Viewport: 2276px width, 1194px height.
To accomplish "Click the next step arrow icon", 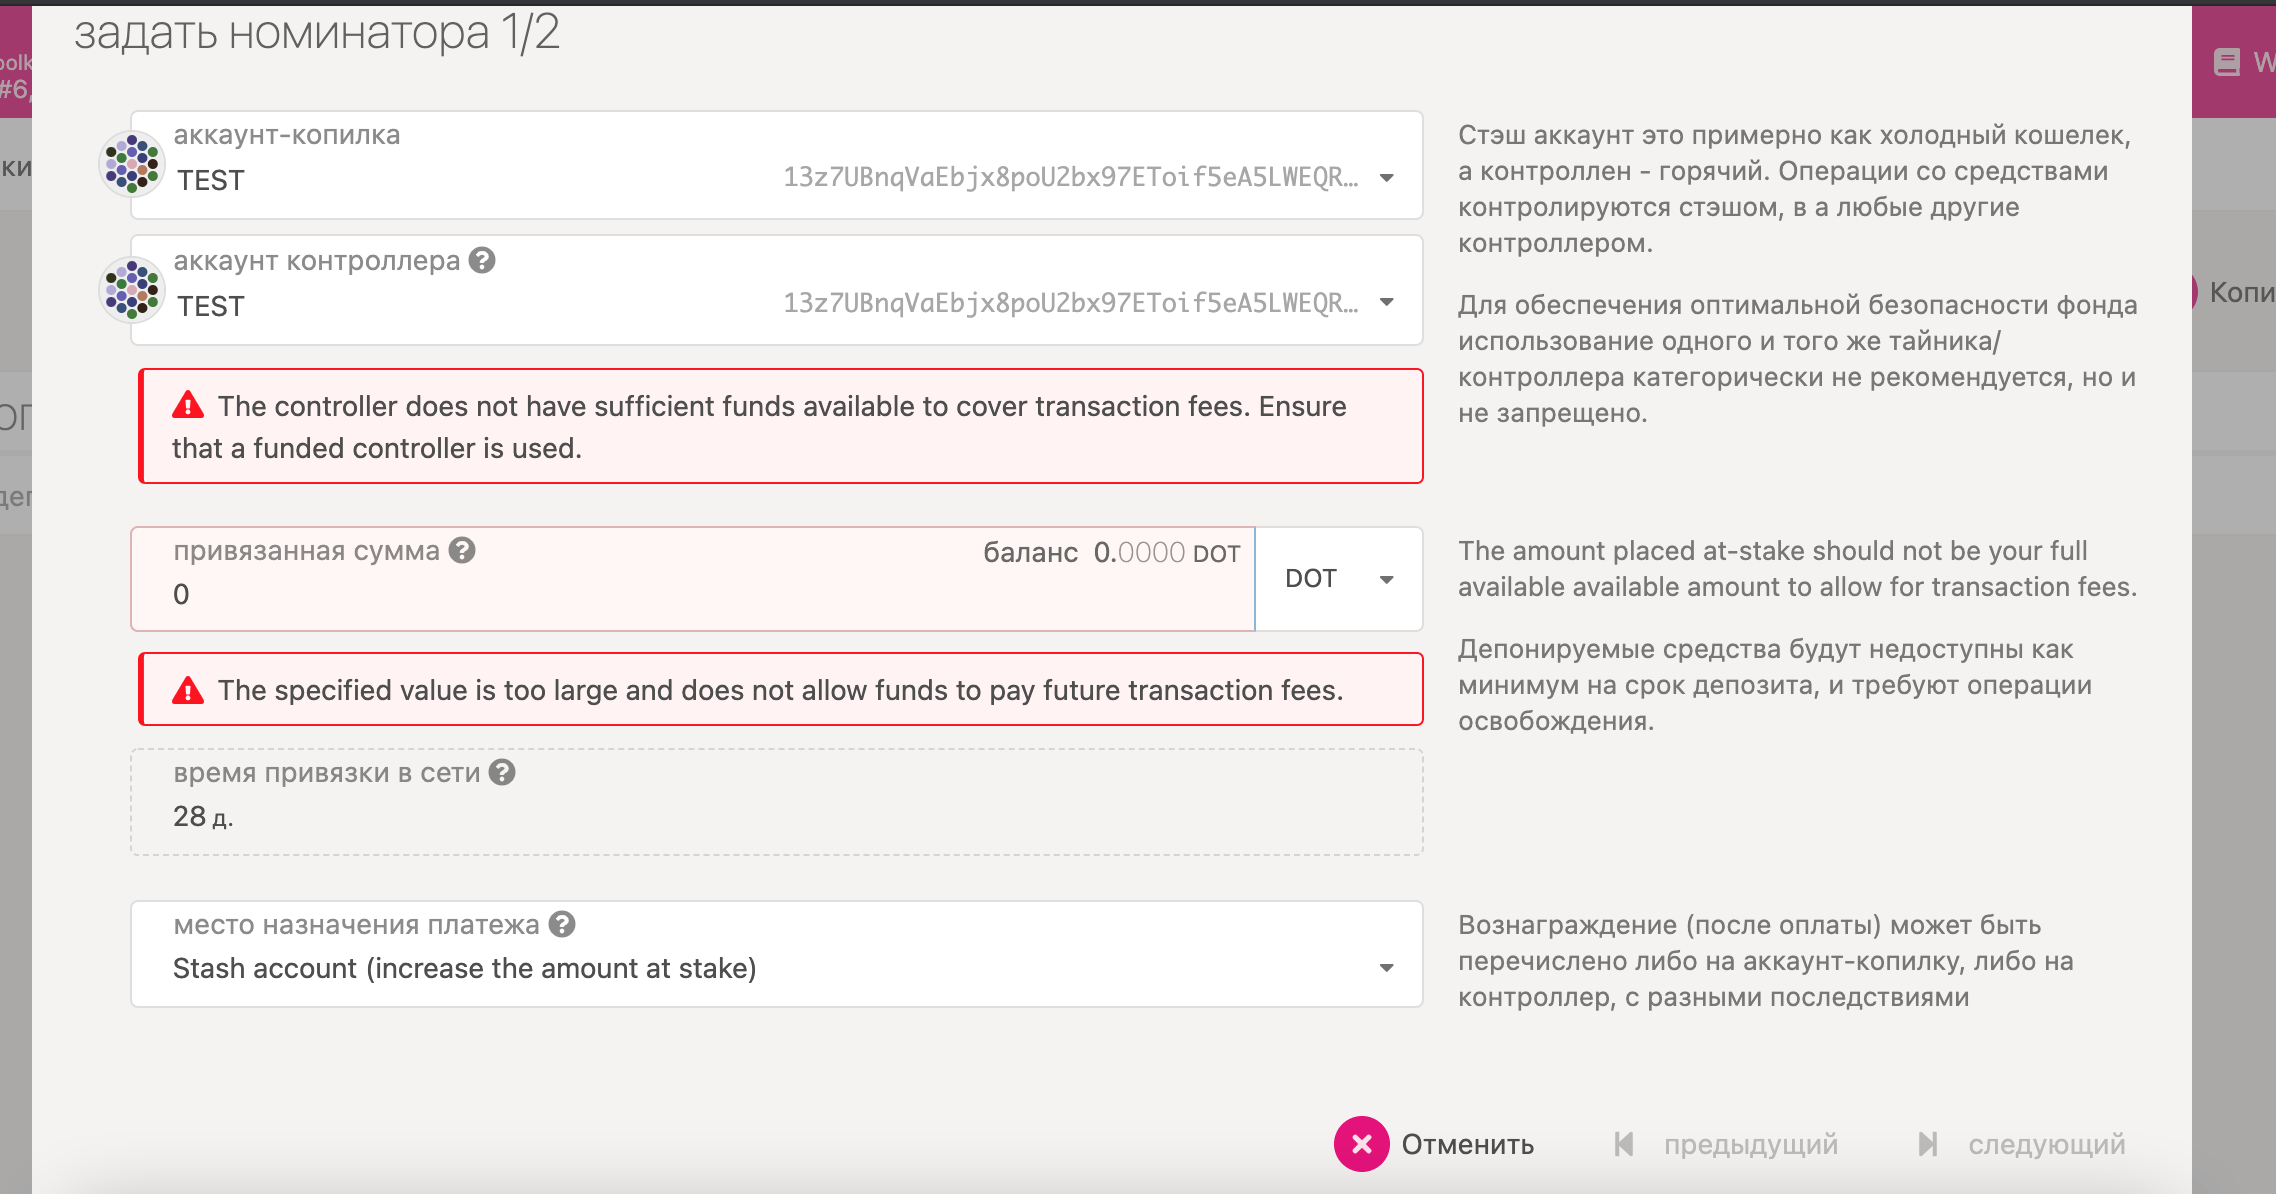I will [1928, 1144].
